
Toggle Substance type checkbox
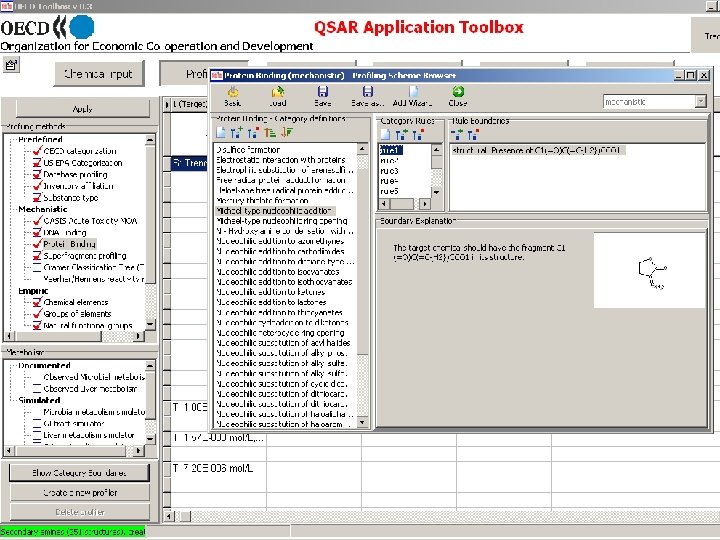[x=37, y=197]
